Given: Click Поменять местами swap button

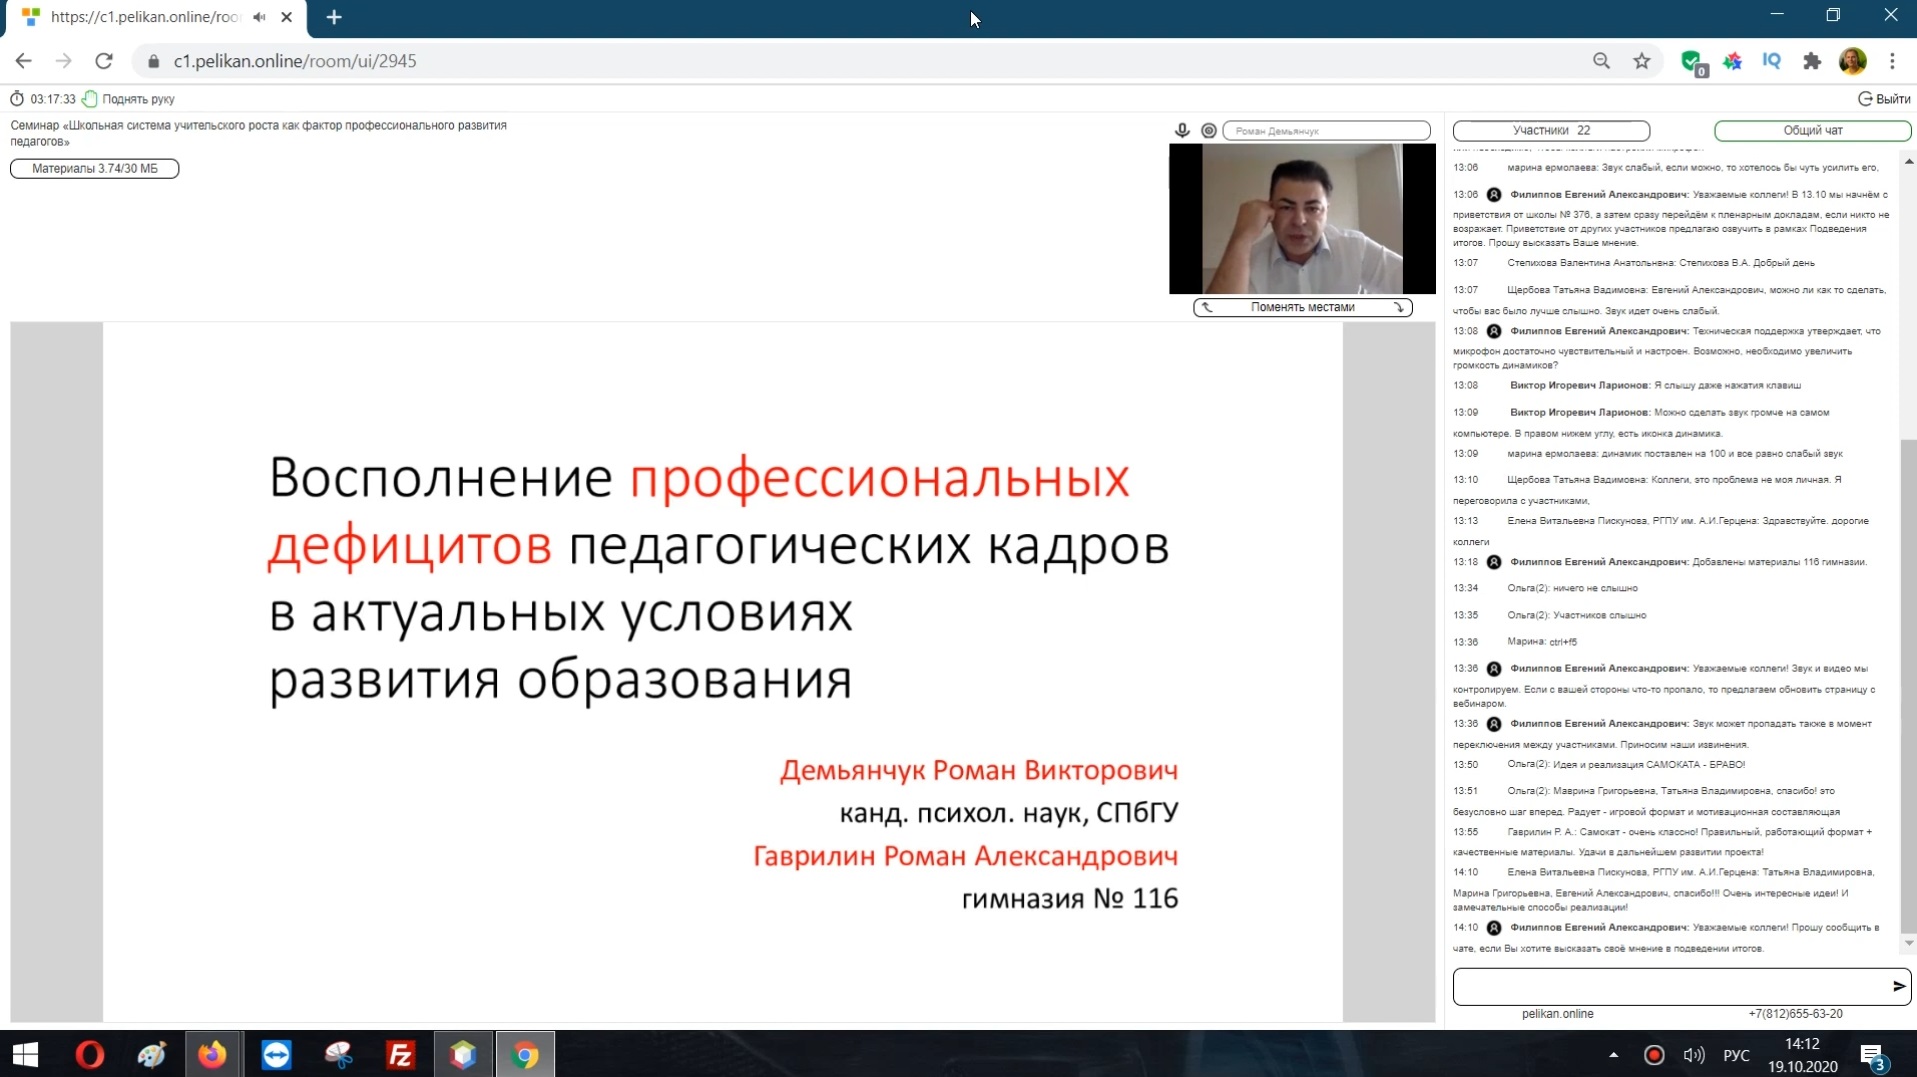Looking at the screenshot, I should [1302, 307].
